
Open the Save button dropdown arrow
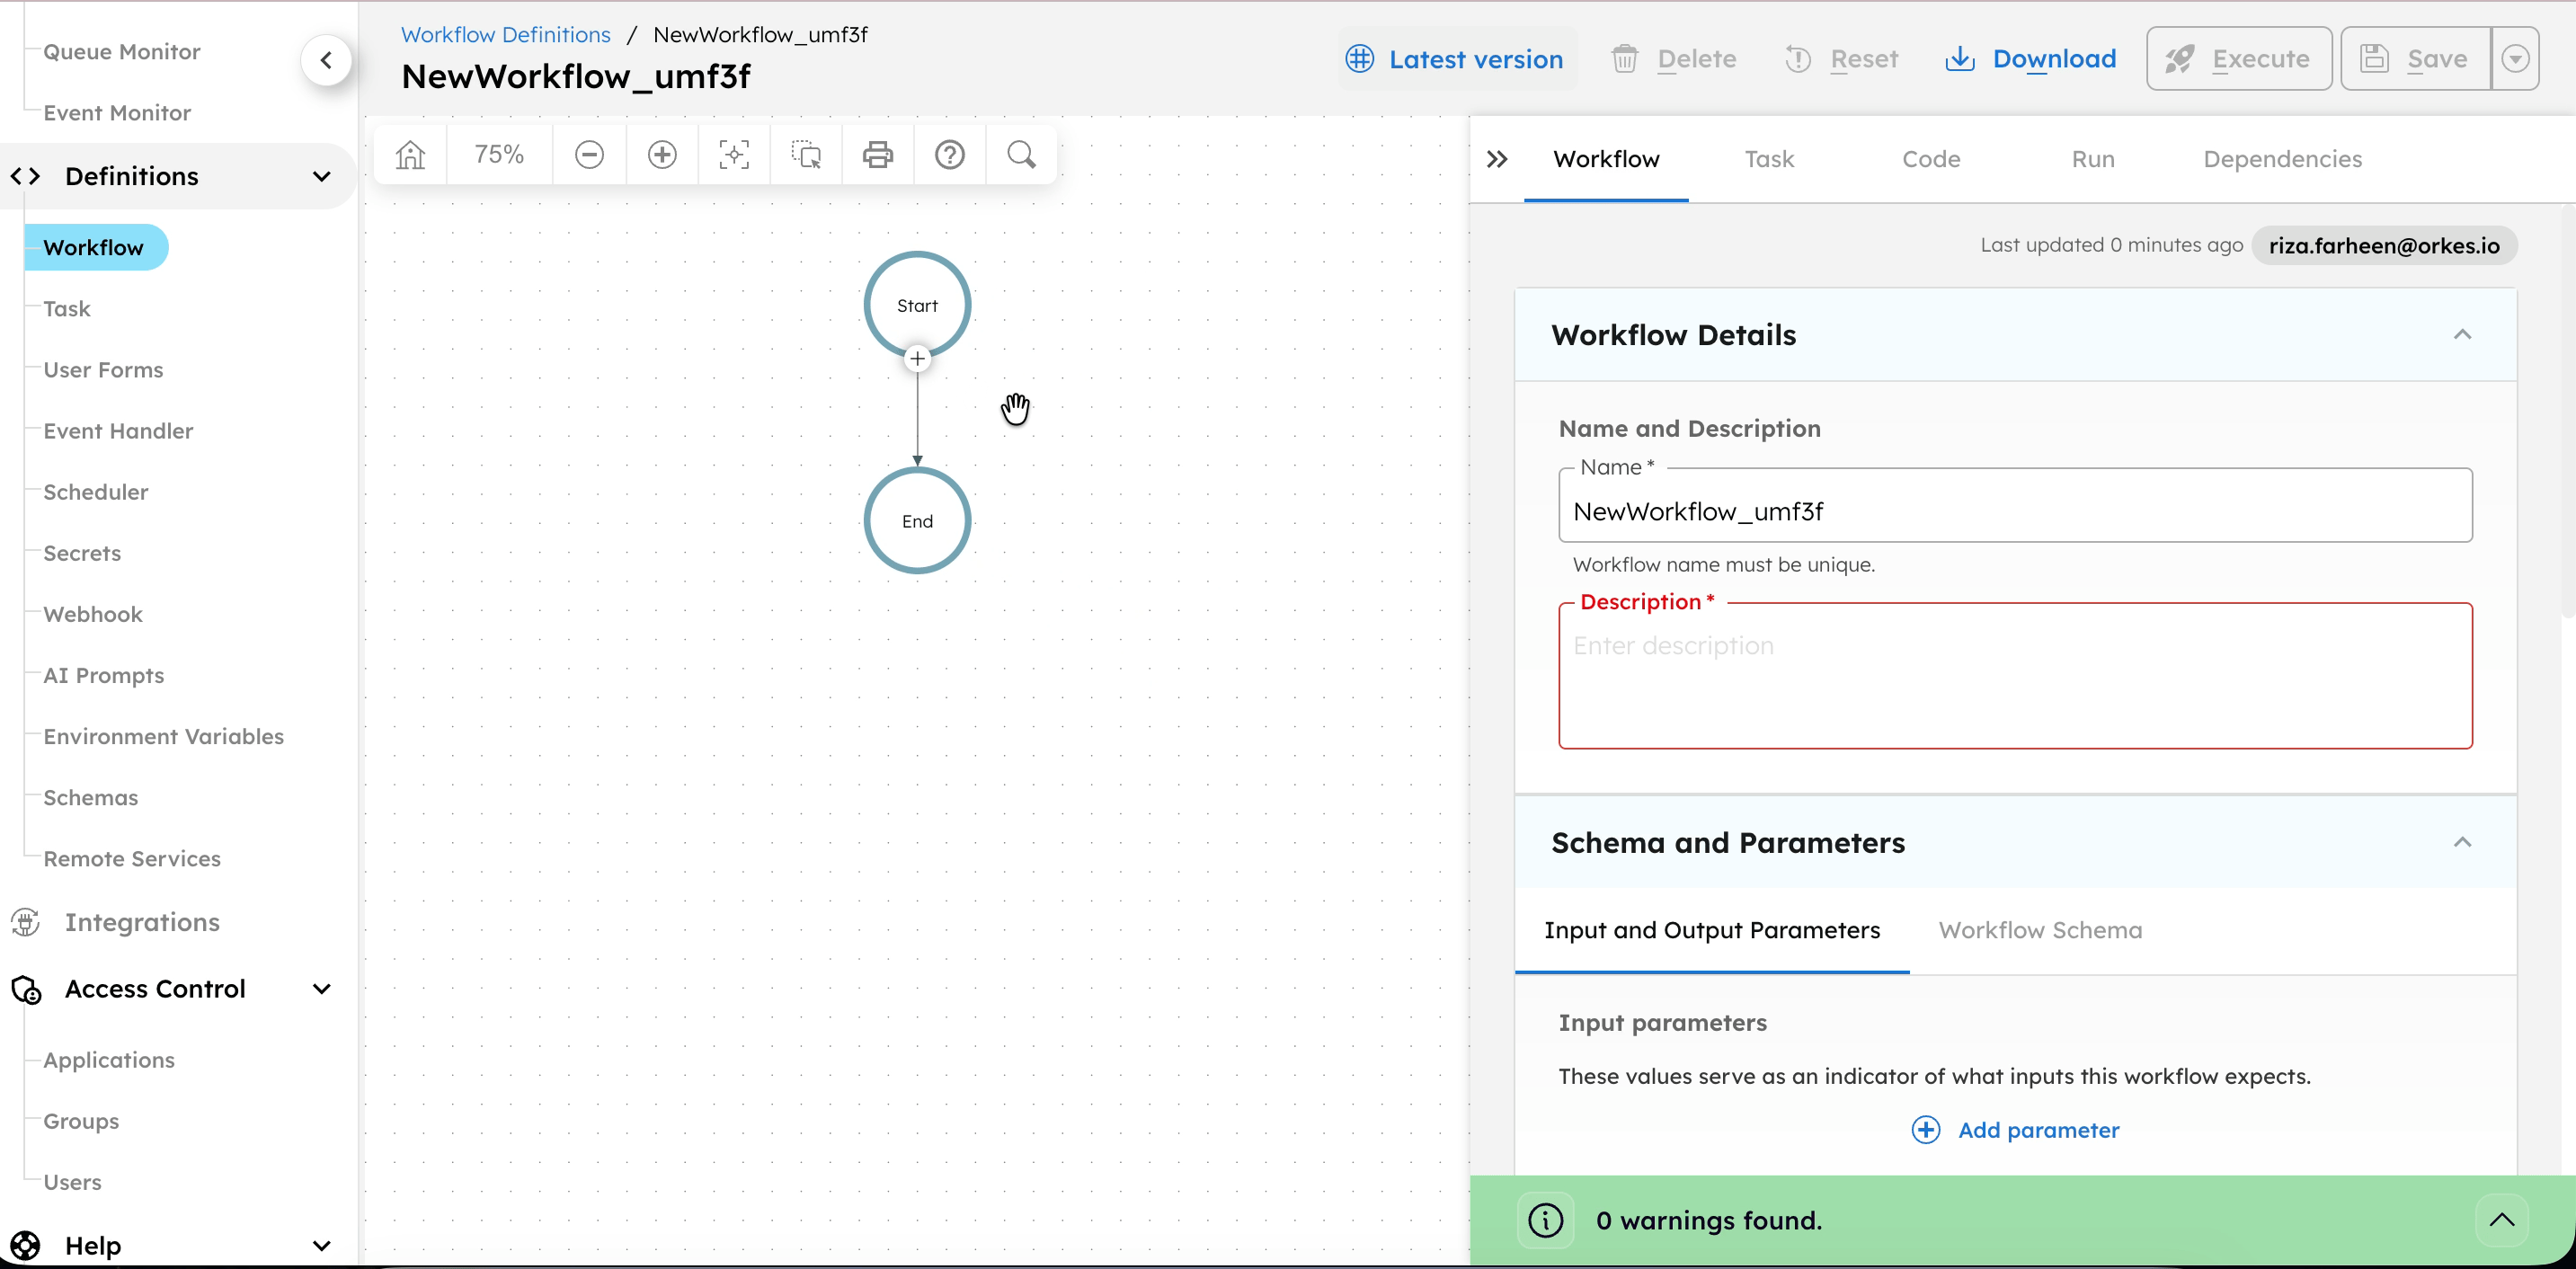point(2515,59)
